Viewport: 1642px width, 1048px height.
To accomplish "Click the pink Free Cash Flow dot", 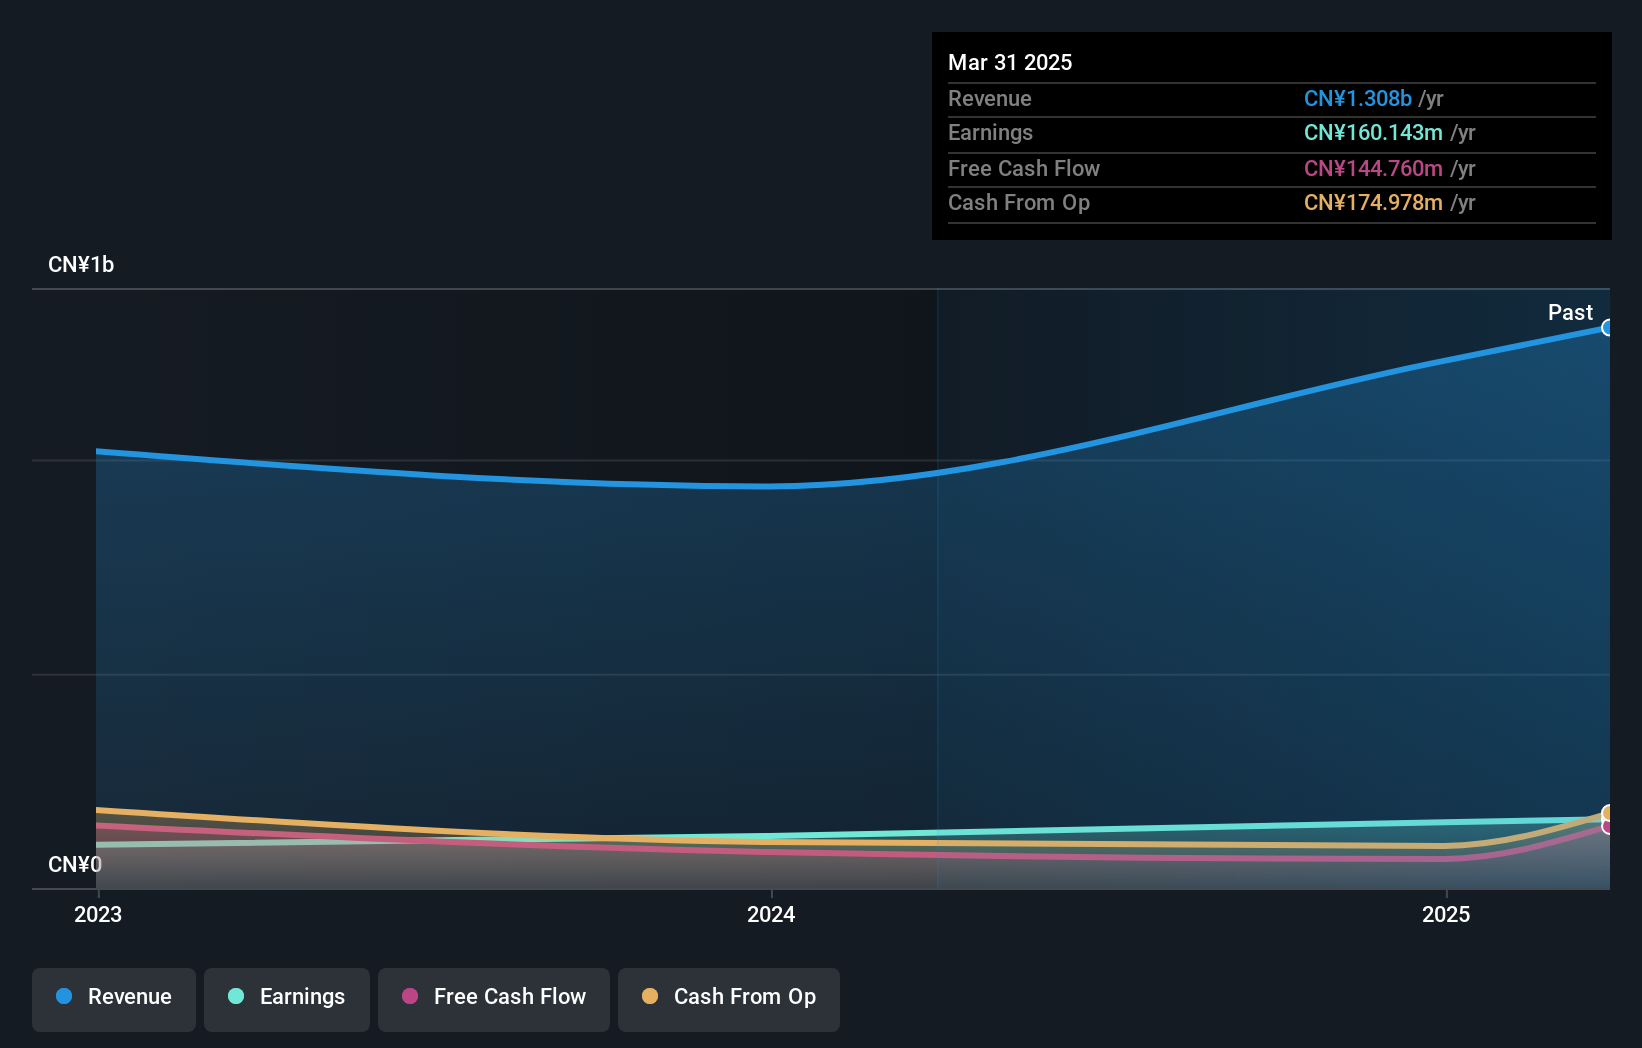I will click(410, 996).
